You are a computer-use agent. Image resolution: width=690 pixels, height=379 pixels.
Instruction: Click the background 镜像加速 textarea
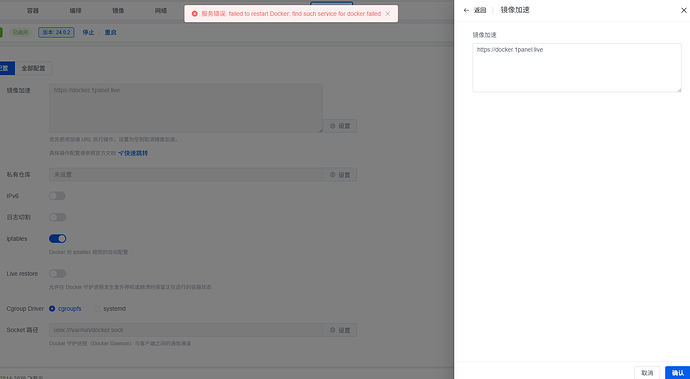186,108
